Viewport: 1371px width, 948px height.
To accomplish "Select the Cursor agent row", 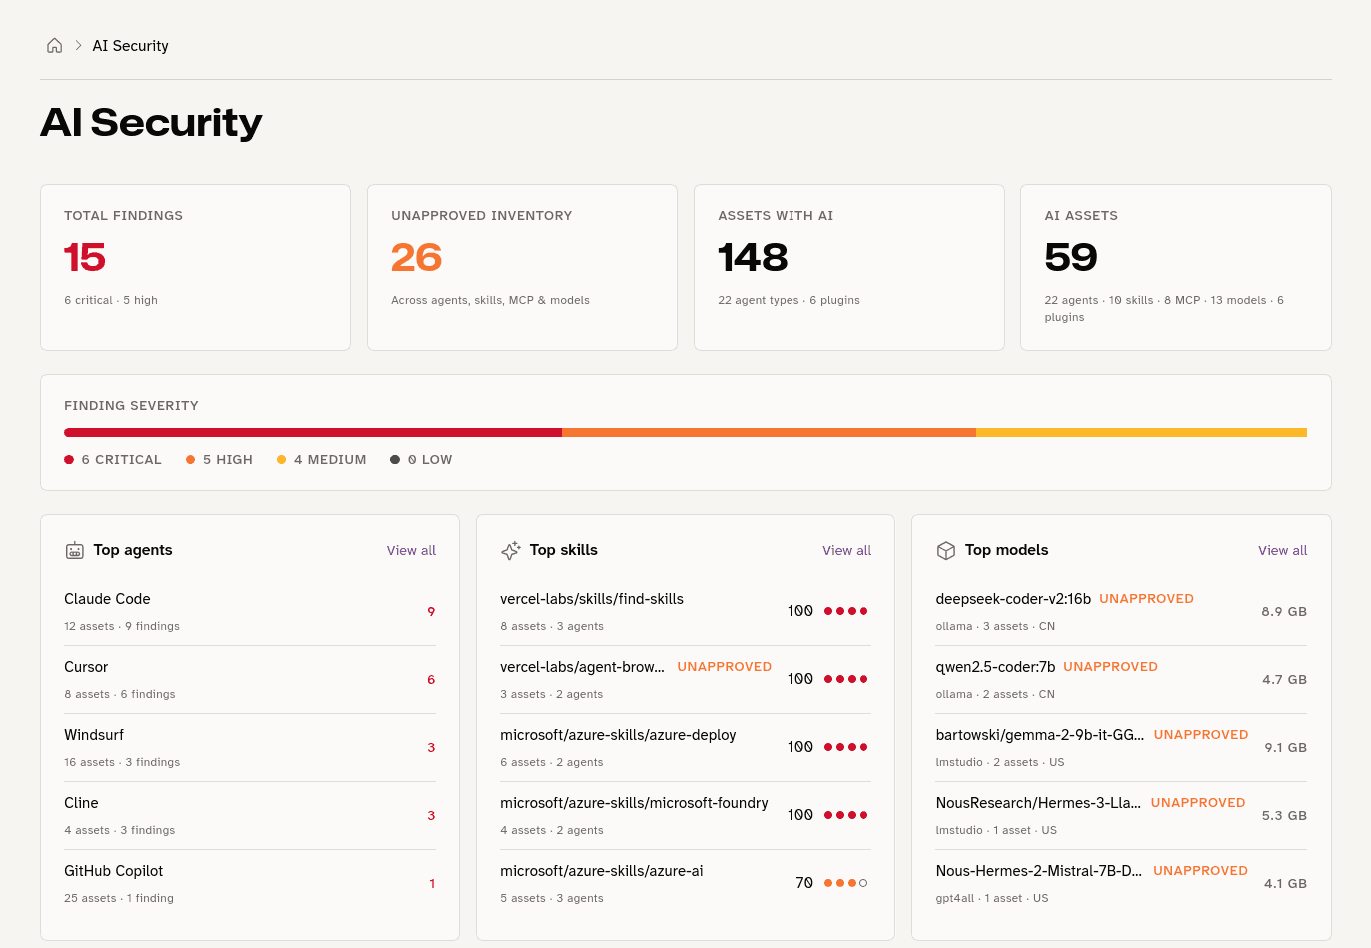I will (x=250, y=680).
